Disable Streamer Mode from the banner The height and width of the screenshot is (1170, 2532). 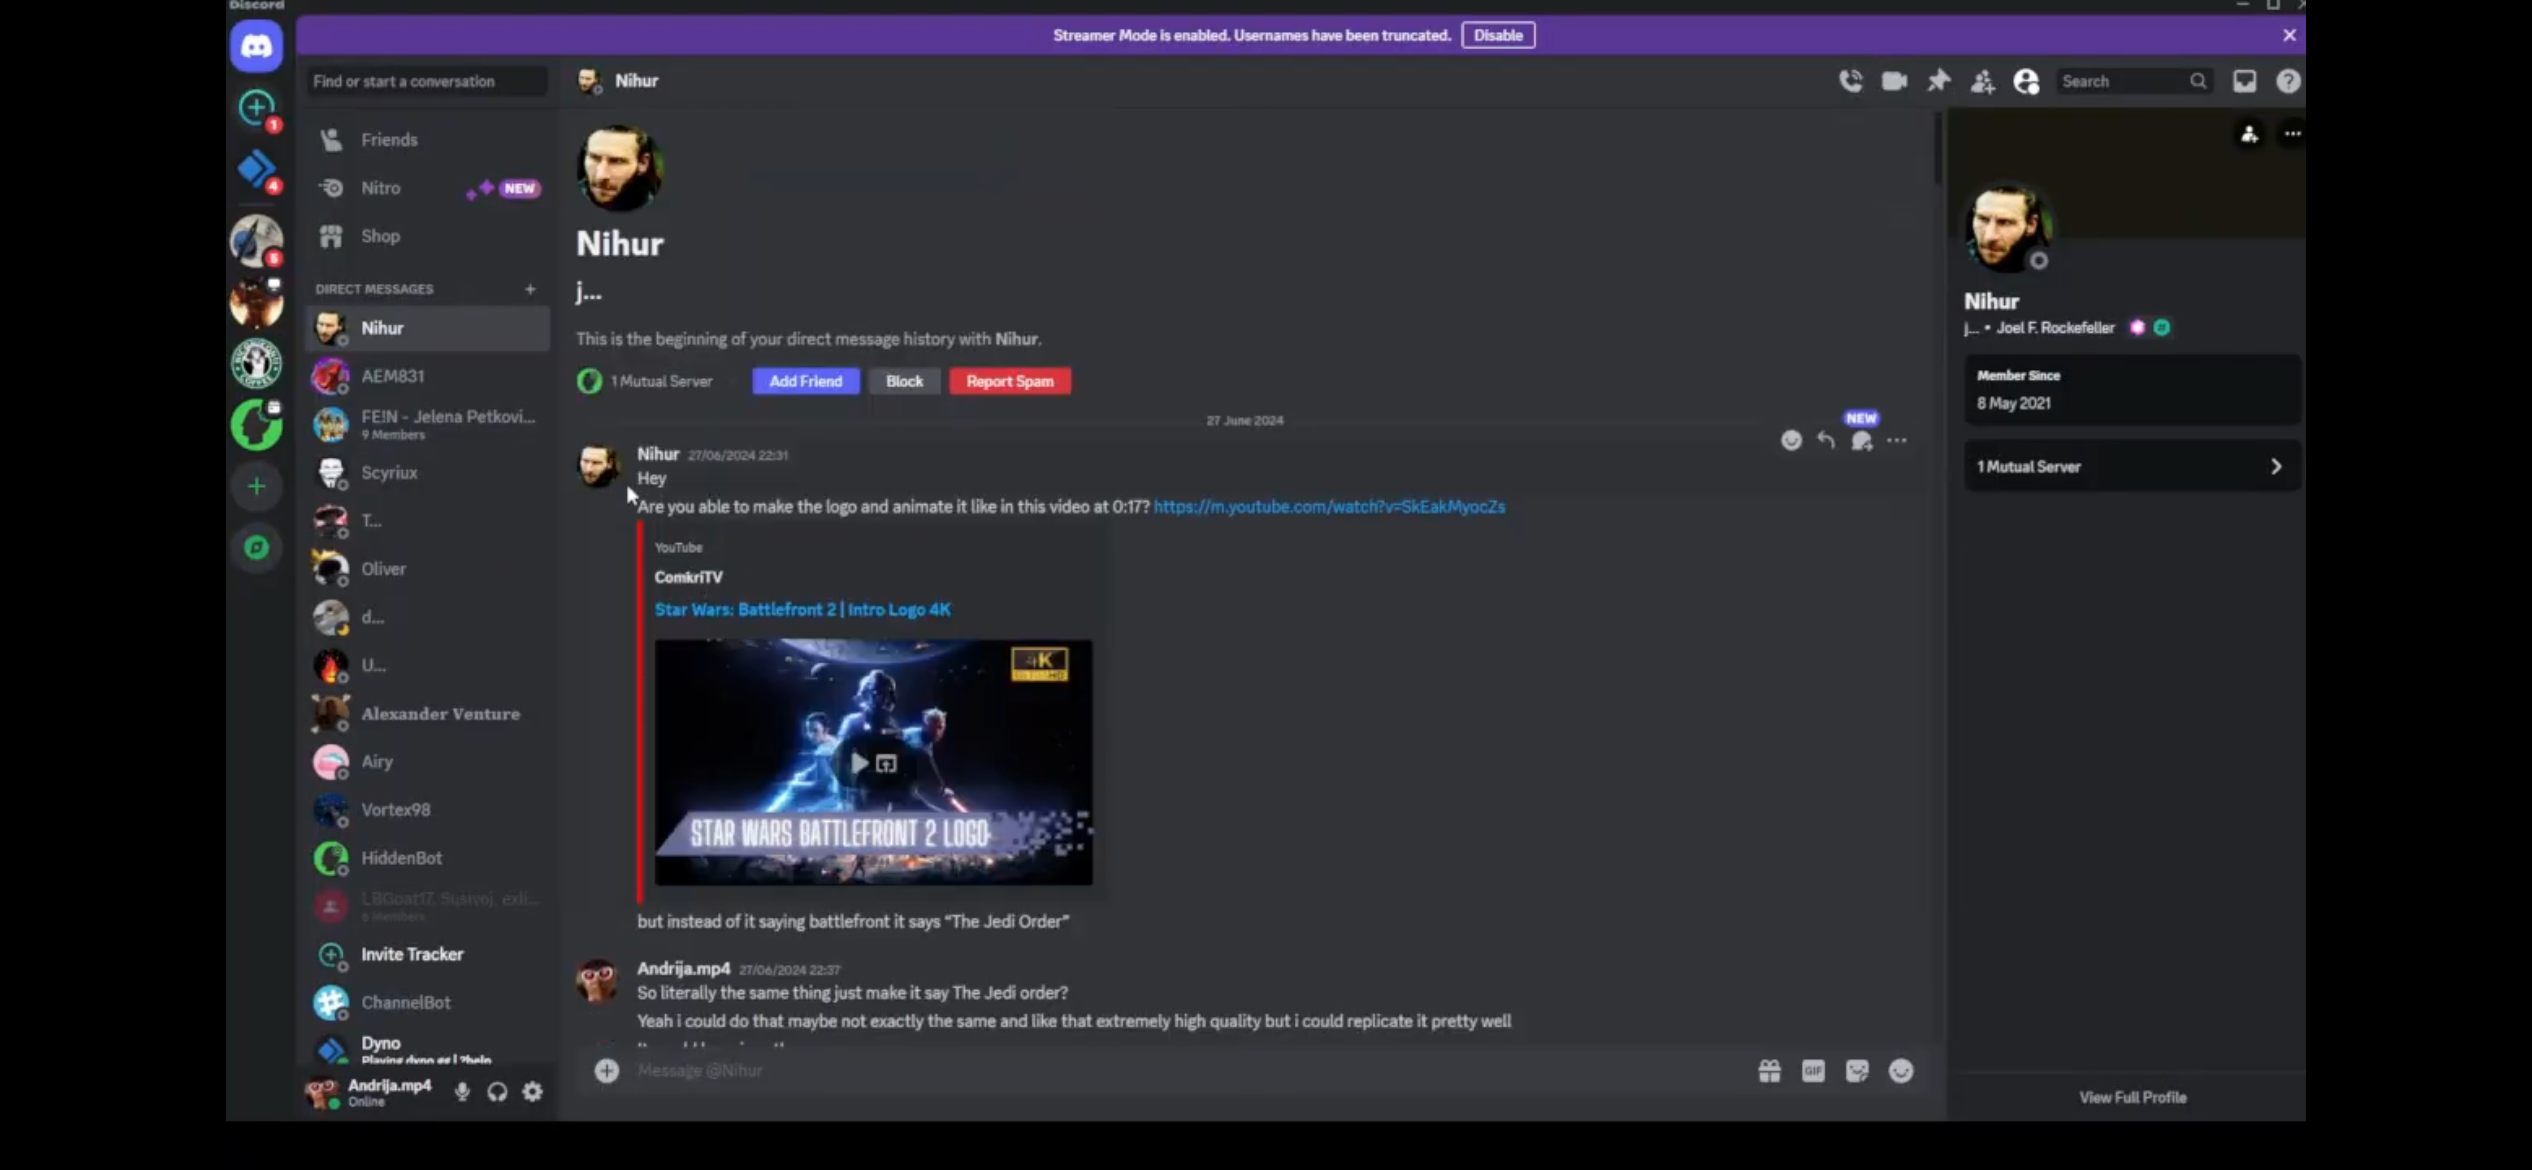pos(1497,35)
